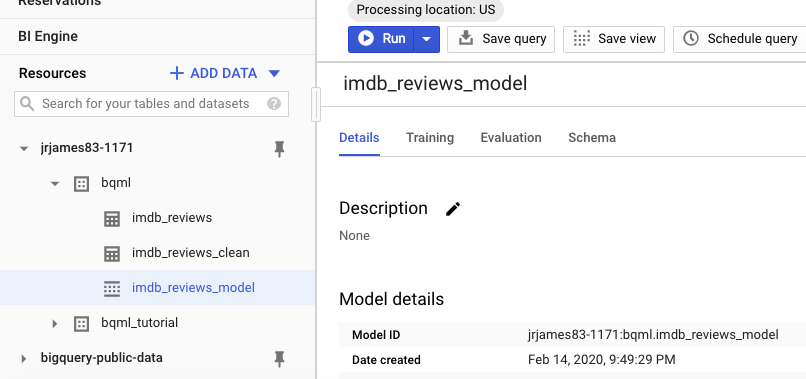806x379 pixels.
Task: Switch to the Details tab
Action: 359,138
